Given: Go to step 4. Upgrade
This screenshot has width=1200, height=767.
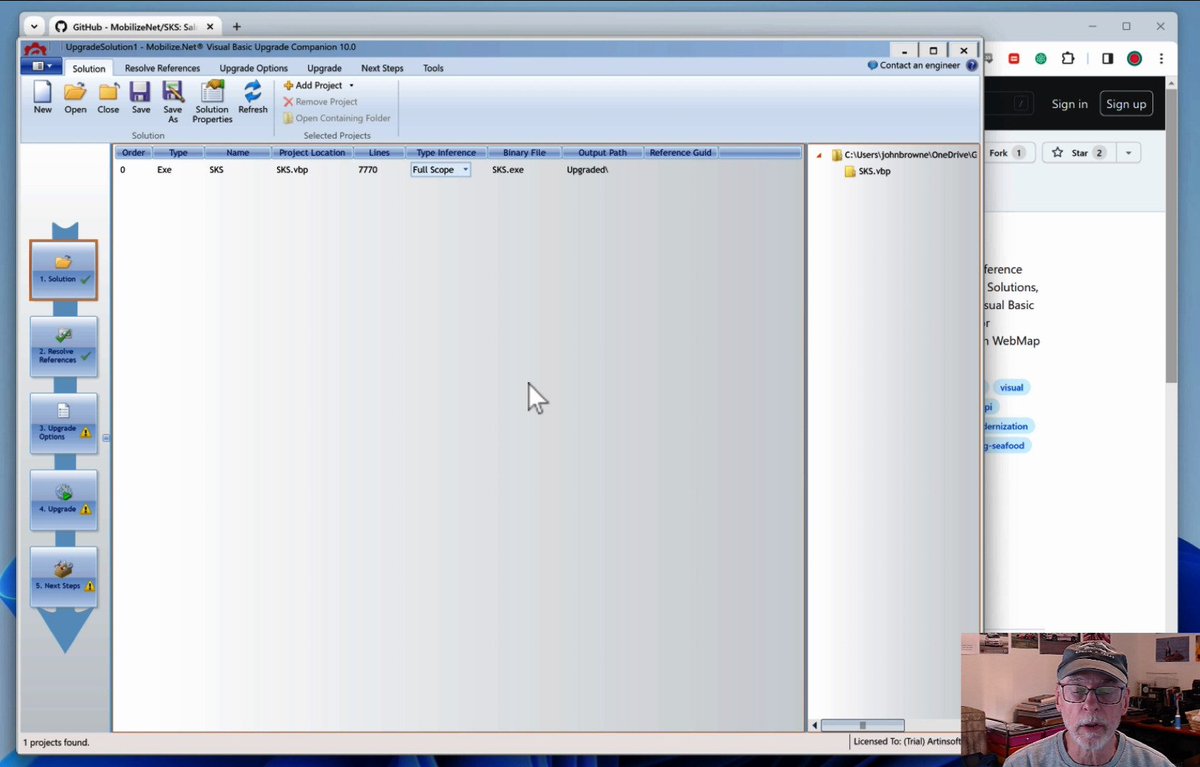Looking at the screenshot, I should (63, 500).
